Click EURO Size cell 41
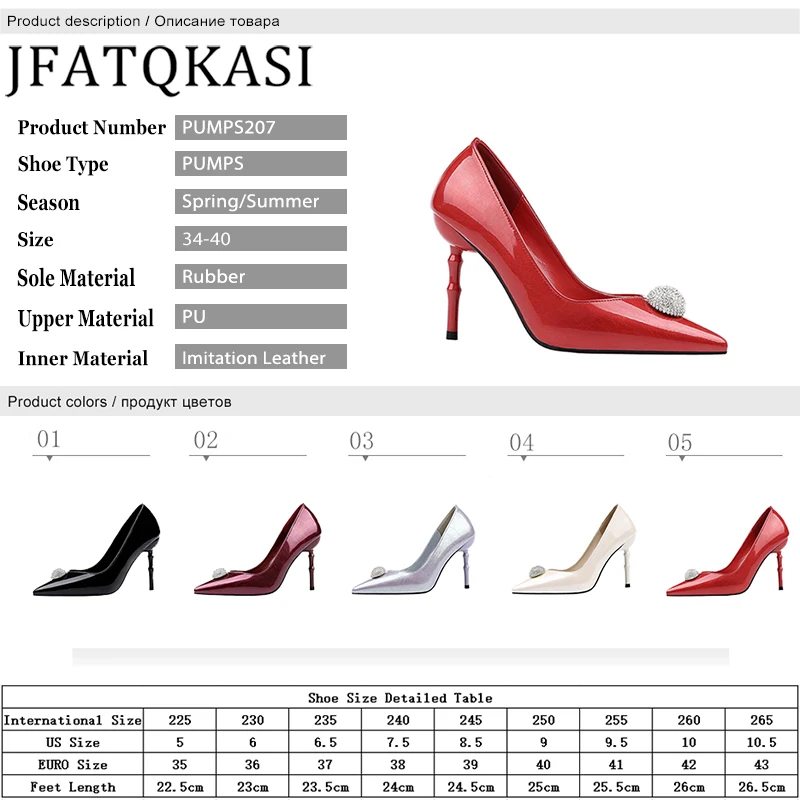This screenshot has height=800, width=800. [616, 764]
